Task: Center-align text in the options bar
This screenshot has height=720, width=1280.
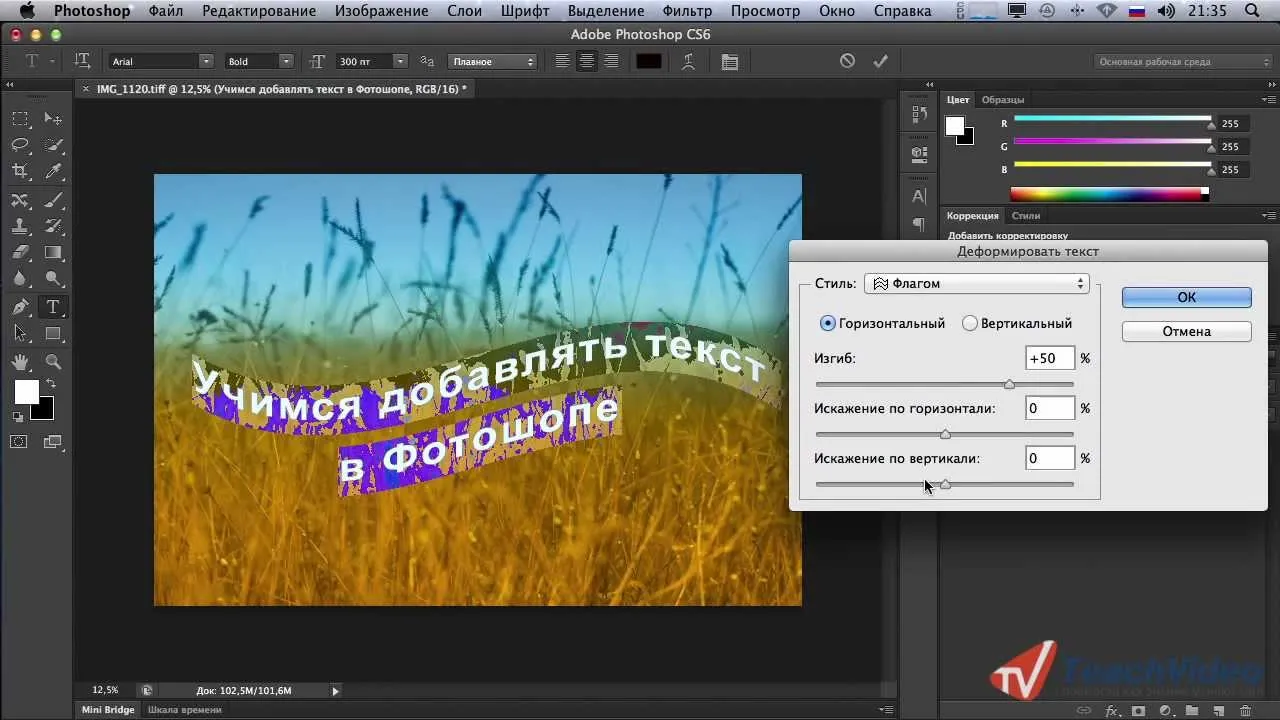Action: (x=587, y=61)
